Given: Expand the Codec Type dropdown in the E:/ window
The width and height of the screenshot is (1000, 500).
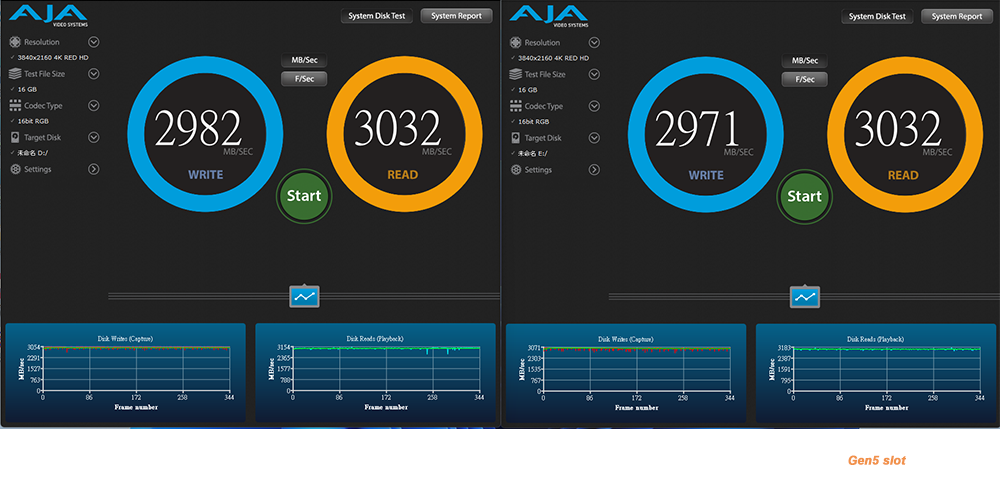Looking at the screenshot, I should [x=593, y=106].
